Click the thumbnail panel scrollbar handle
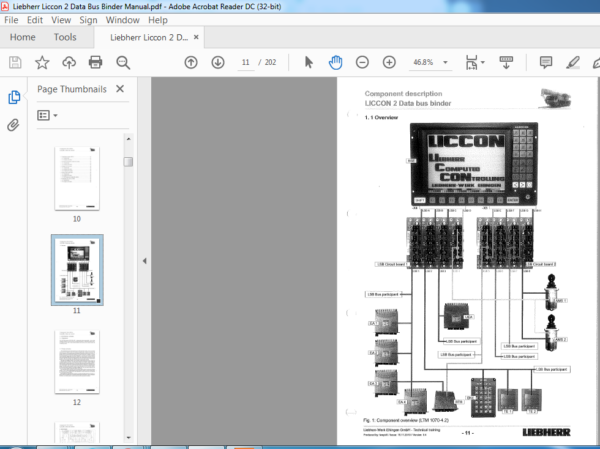This screenshot has width=600, height=449. point(128,162)
